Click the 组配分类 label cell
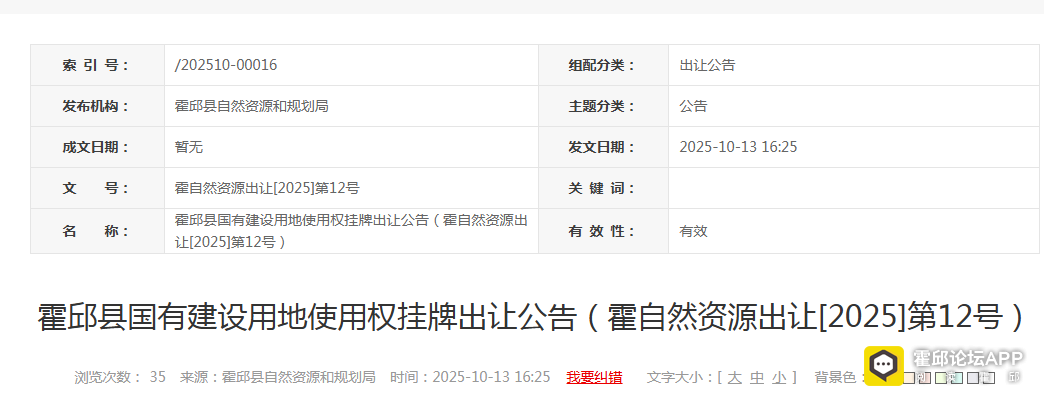 [x=603, y=65]
